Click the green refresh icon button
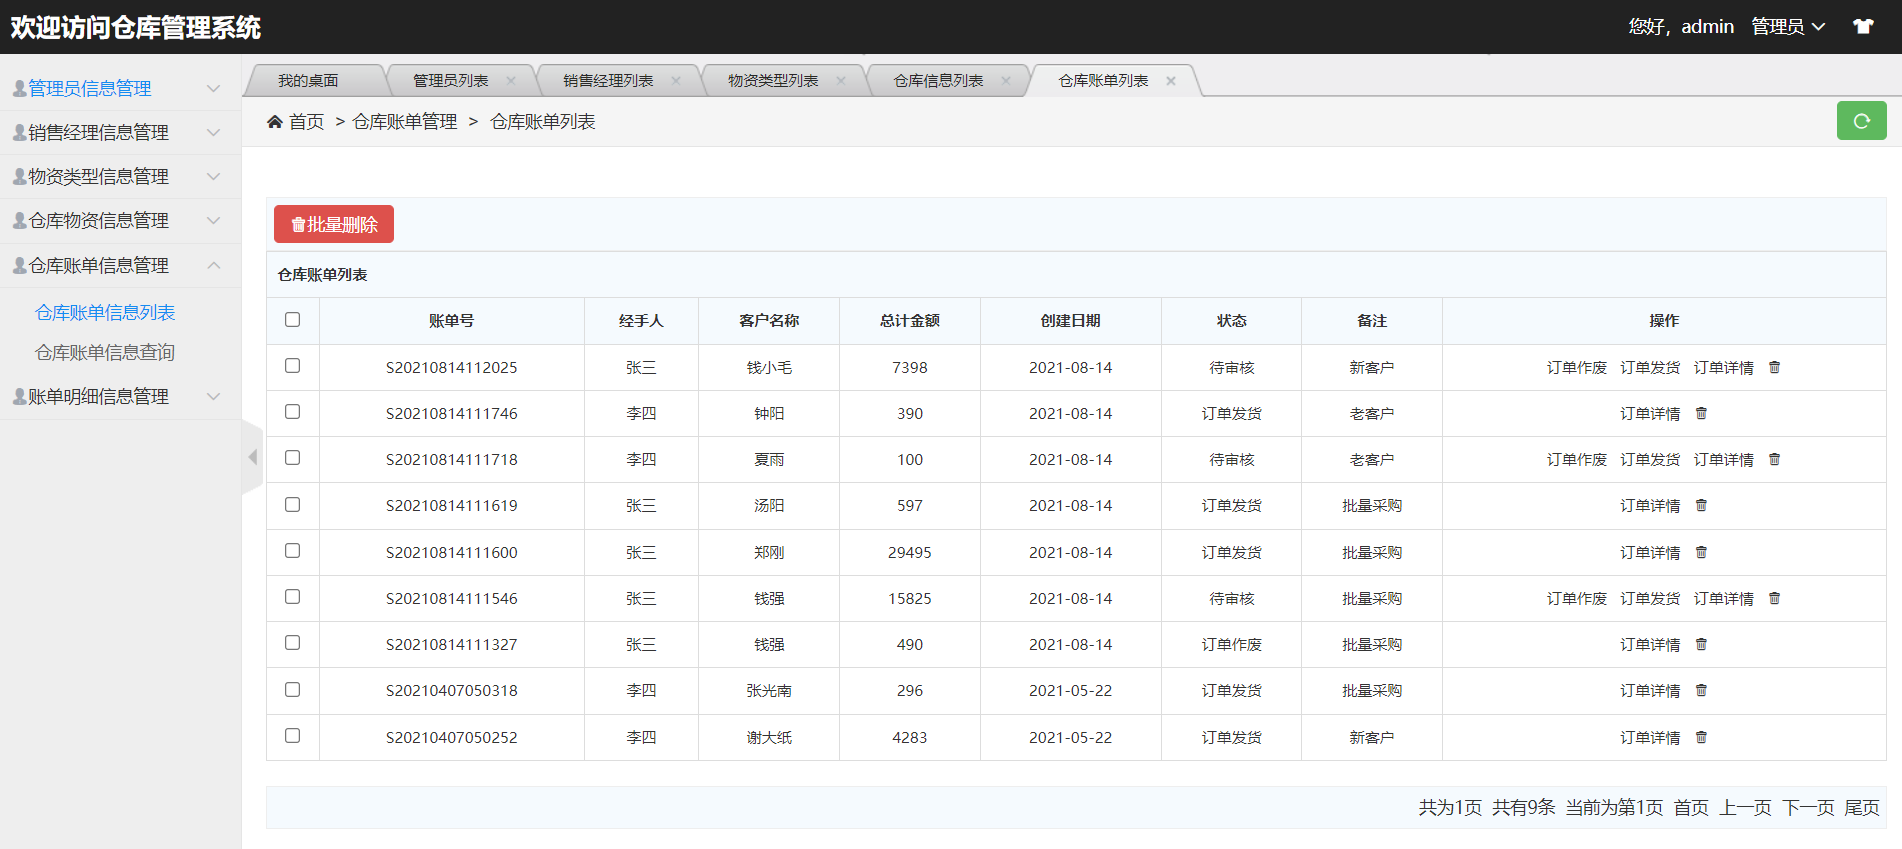The height and width of the screenshot is (849, 1902). pos(1861,121)
